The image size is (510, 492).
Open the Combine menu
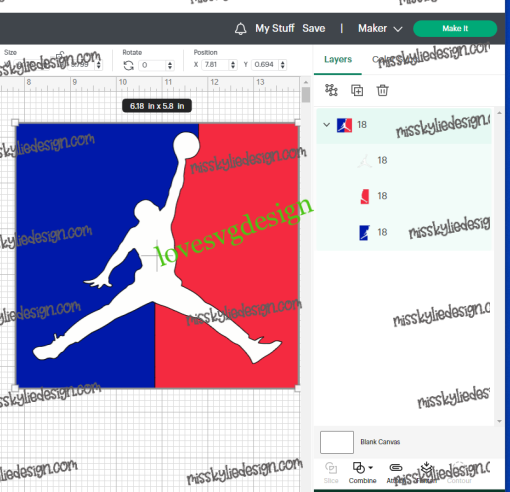[362, 472]
